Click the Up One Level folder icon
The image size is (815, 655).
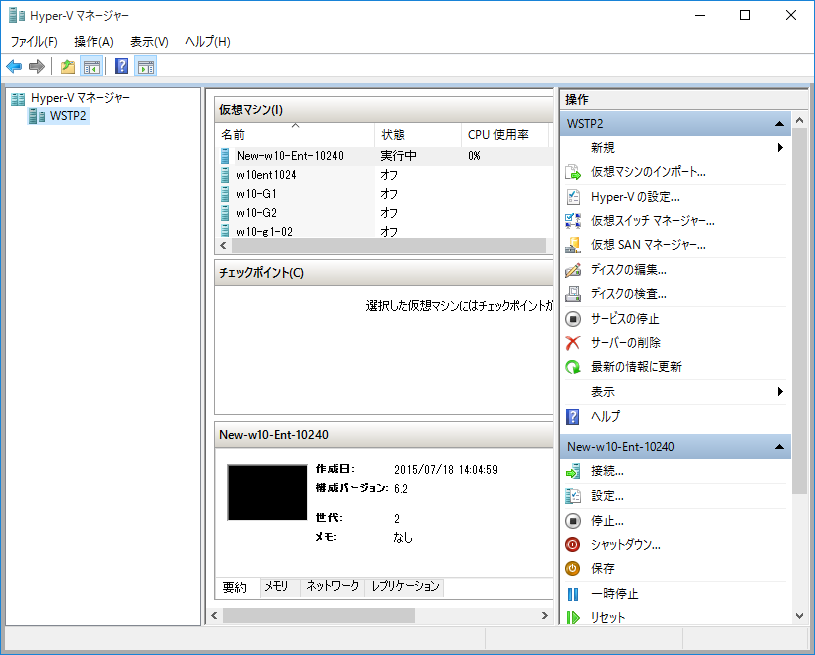[68, 67]
